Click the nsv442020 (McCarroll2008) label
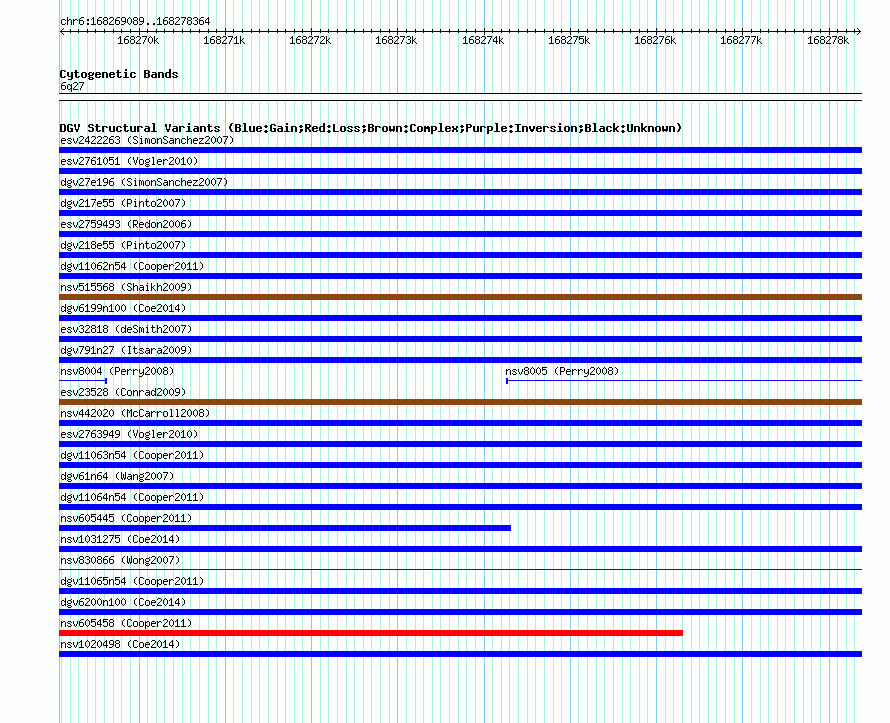 (135, 413)
